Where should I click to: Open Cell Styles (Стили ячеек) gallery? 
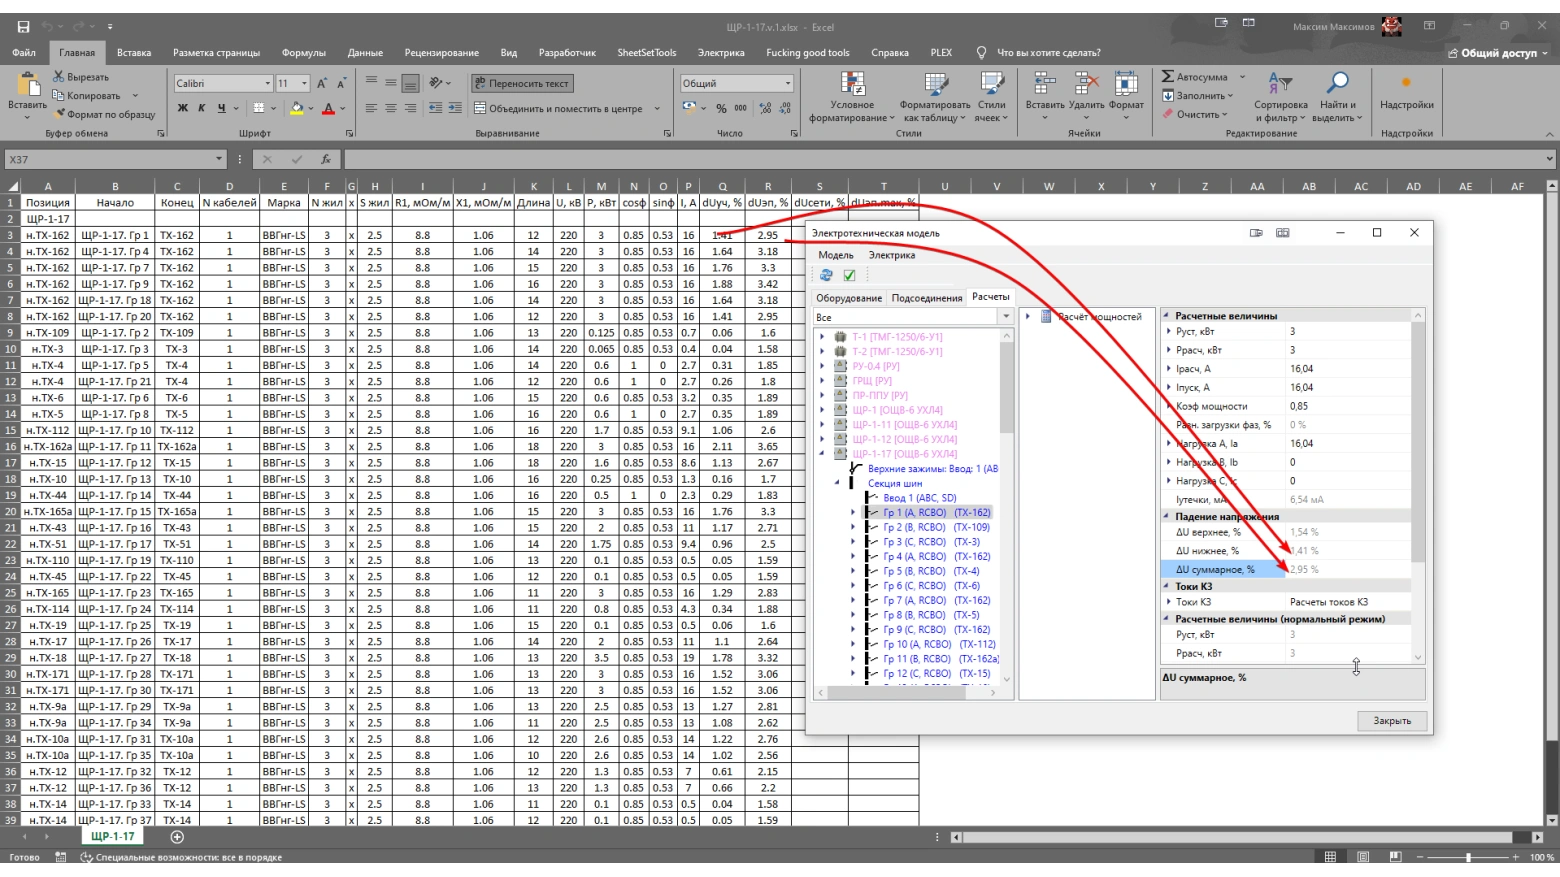(x=991, y=97)
